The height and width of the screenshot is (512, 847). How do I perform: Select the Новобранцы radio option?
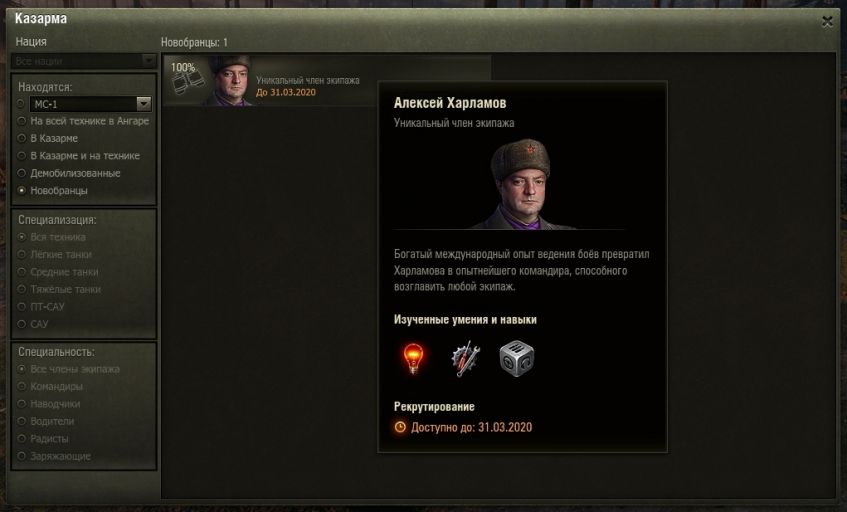pos(52,191)
